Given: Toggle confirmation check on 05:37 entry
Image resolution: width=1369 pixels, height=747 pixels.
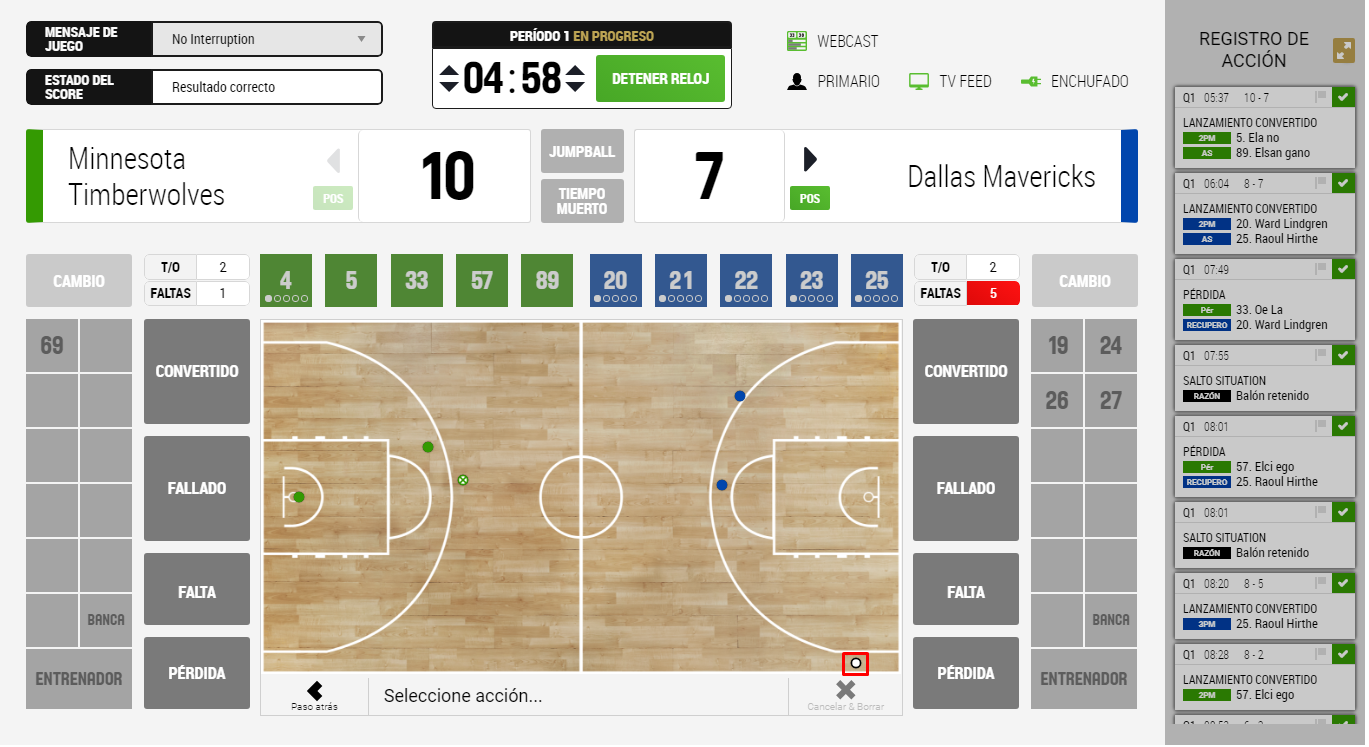Looking at the screenshot, I should click(x=1343, y=98).
